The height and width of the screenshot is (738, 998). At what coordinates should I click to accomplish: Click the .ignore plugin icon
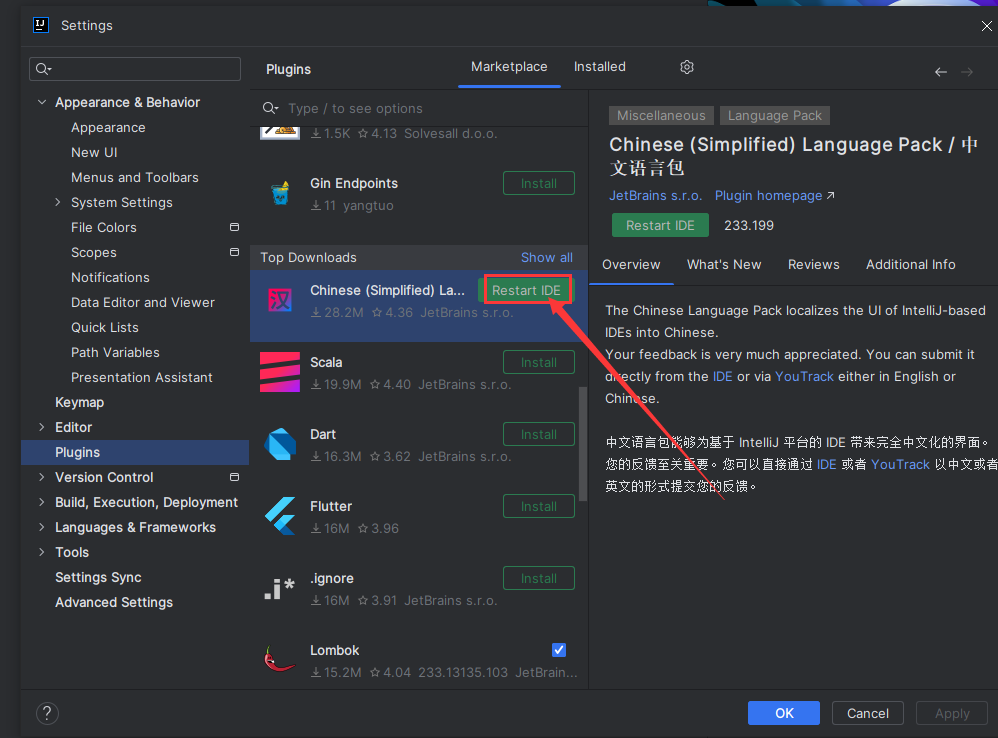[280, 588]
